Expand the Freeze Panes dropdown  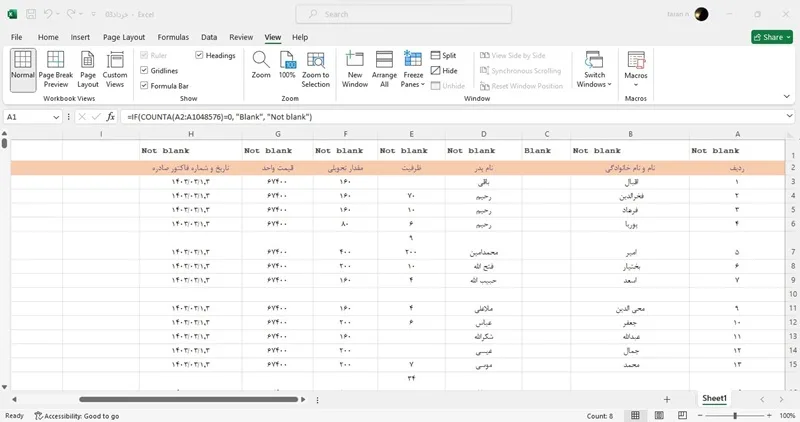pos(413,70)
